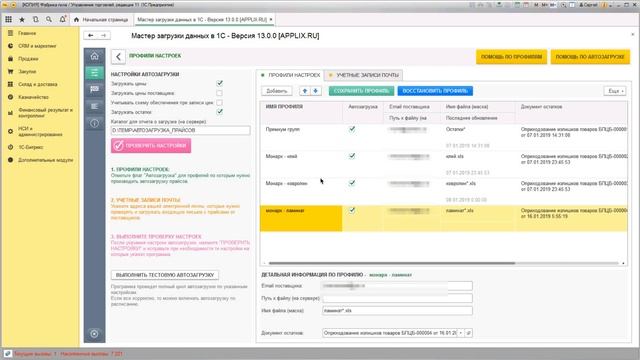Image resolution: width=640 pixels, height=360 pixels.
Task: Select the Монарх - клей profile name
Action: pos(282,156)
